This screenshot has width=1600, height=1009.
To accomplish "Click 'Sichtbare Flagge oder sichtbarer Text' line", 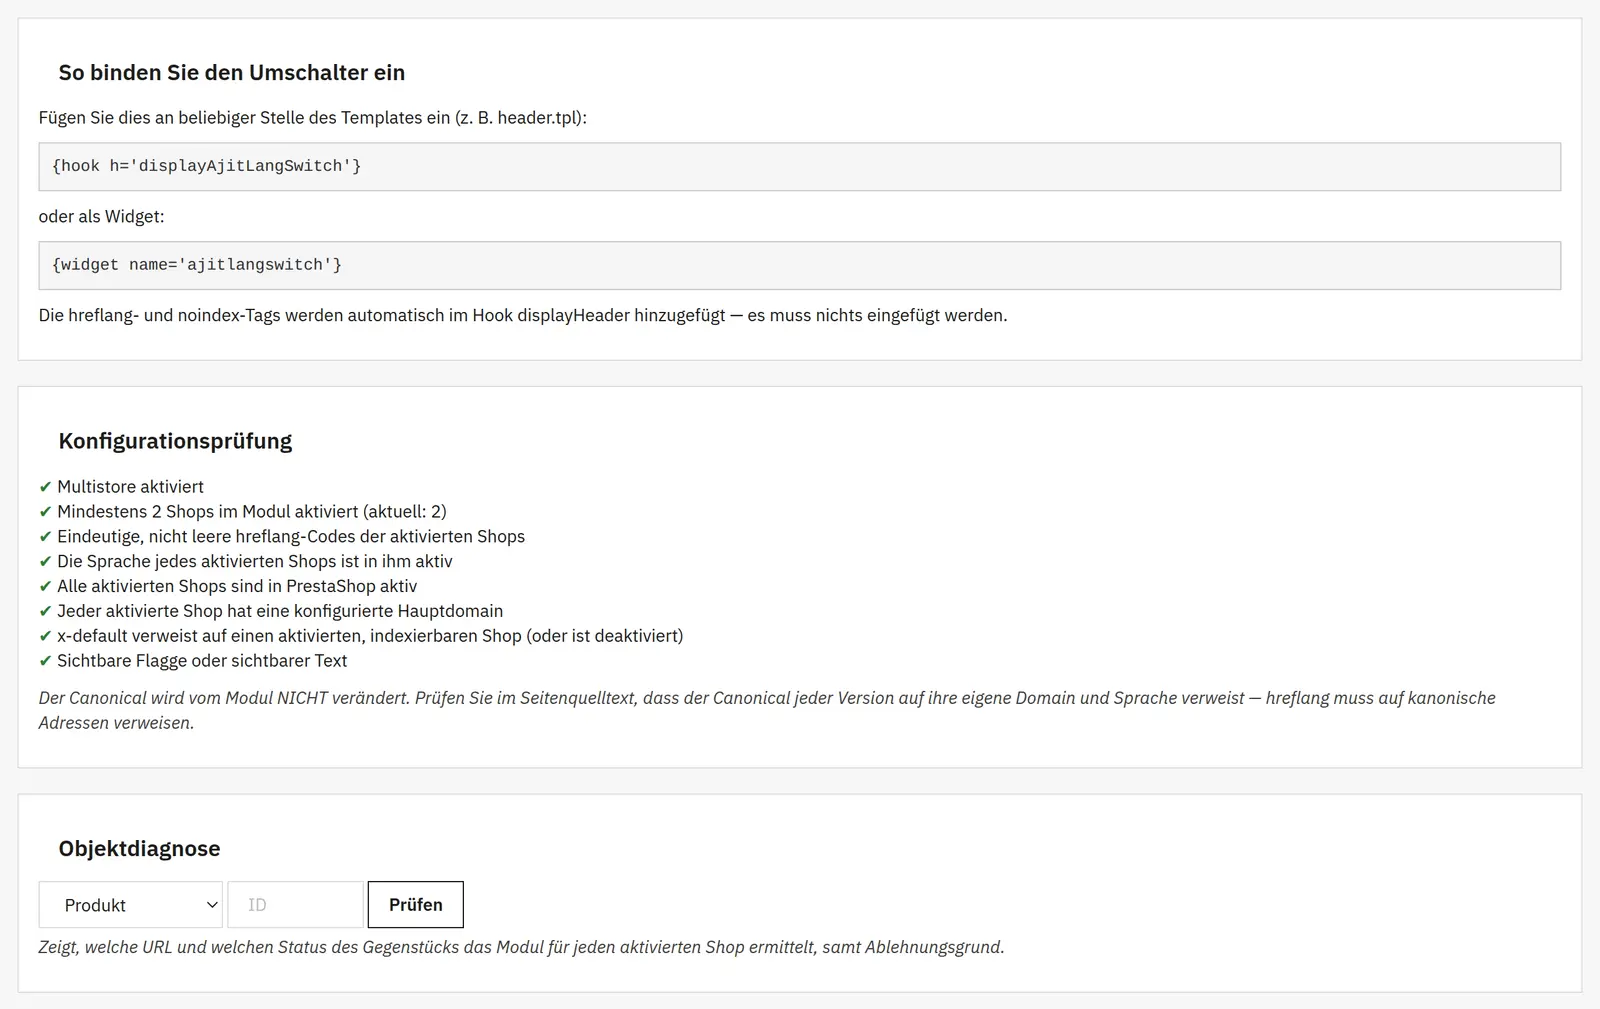I will point(193,661).
